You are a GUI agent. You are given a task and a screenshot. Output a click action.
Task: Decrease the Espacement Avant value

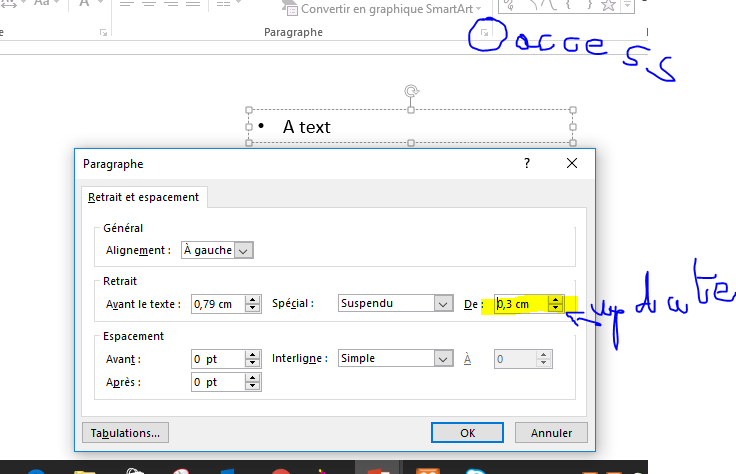(x=253, y=363)
